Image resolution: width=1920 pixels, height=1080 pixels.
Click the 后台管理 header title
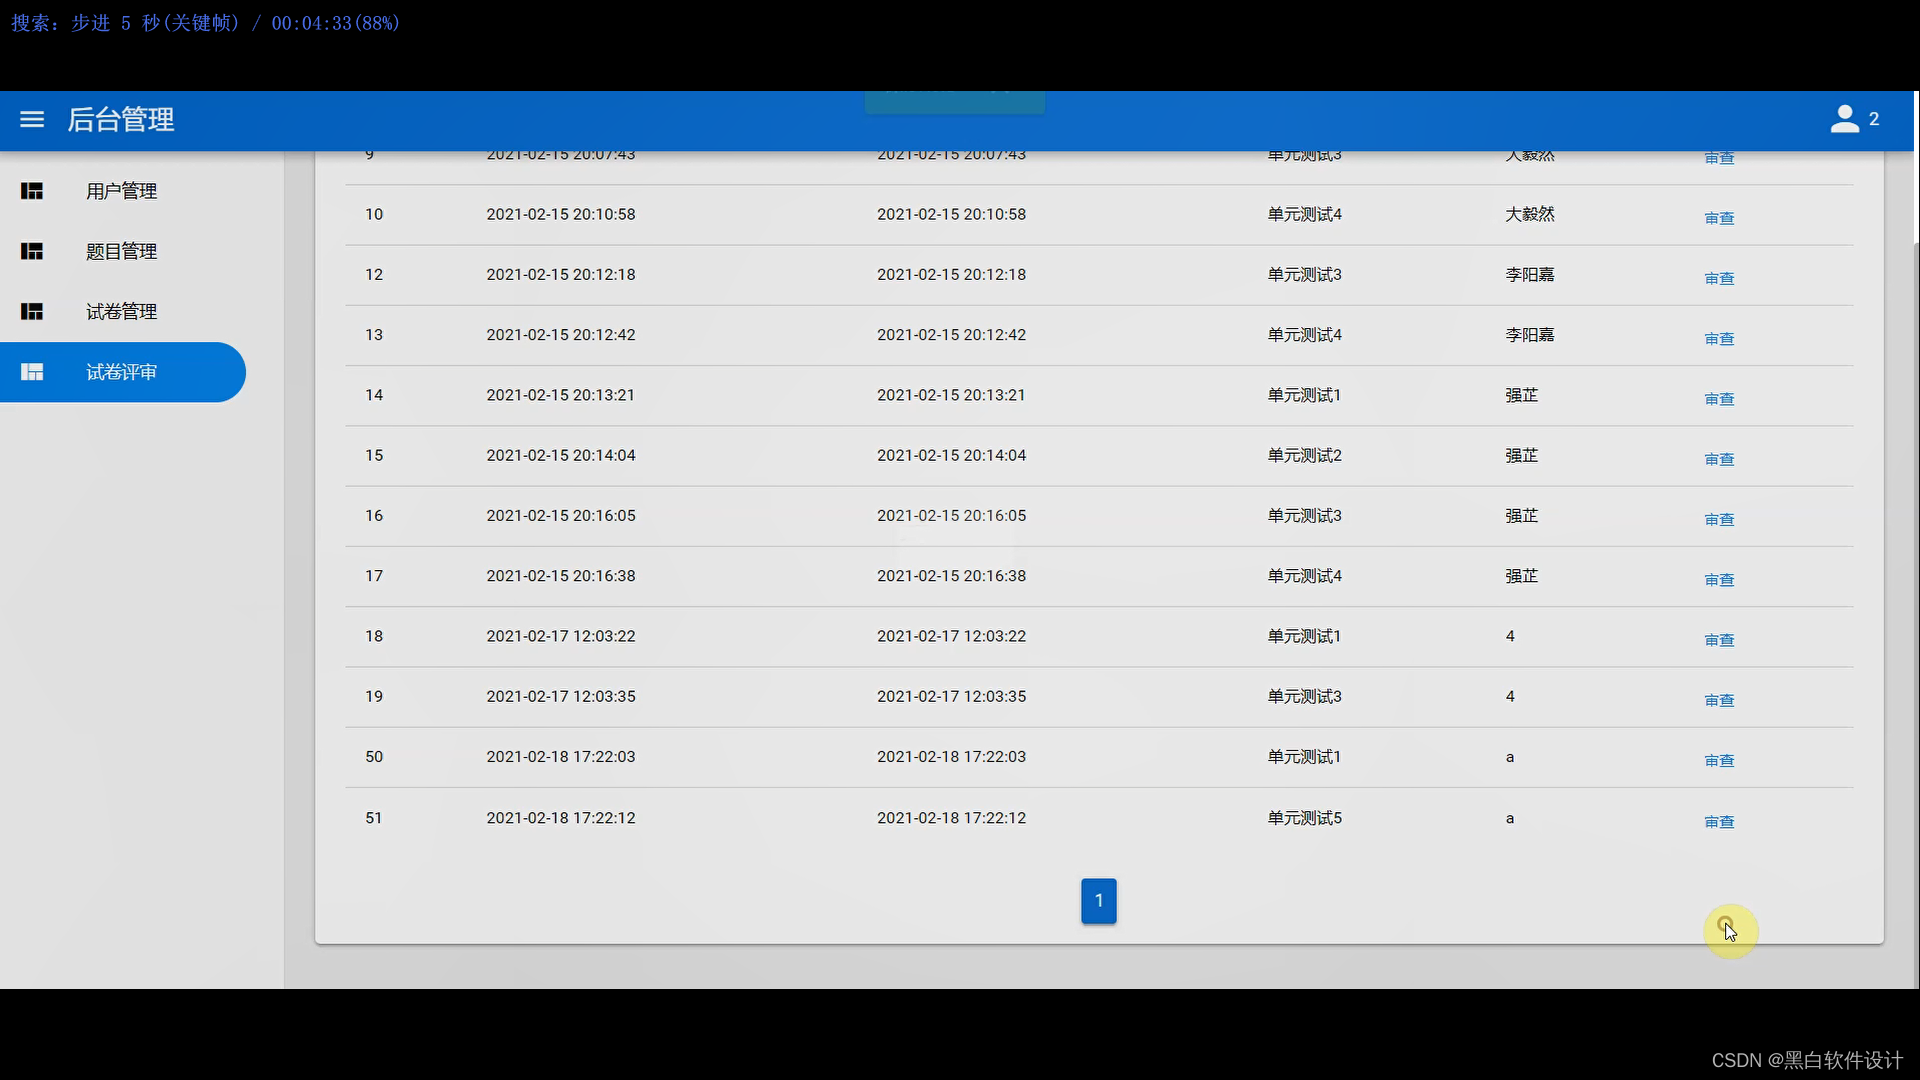[121, 120]
